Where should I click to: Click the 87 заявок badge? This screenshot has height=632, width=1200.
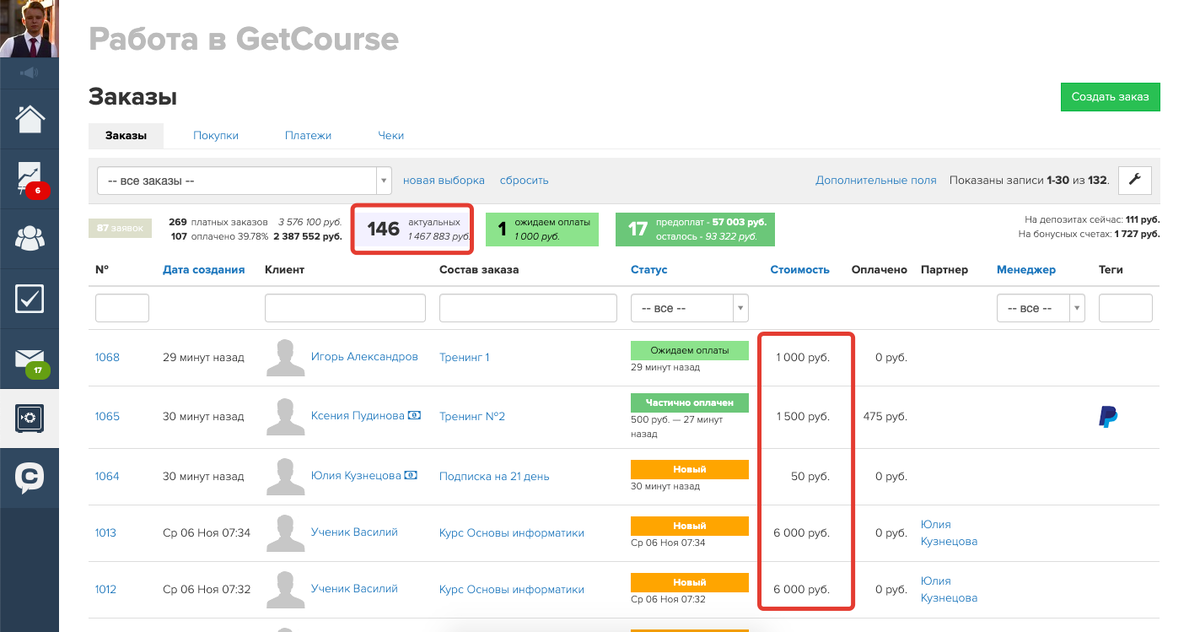[119, 228]
